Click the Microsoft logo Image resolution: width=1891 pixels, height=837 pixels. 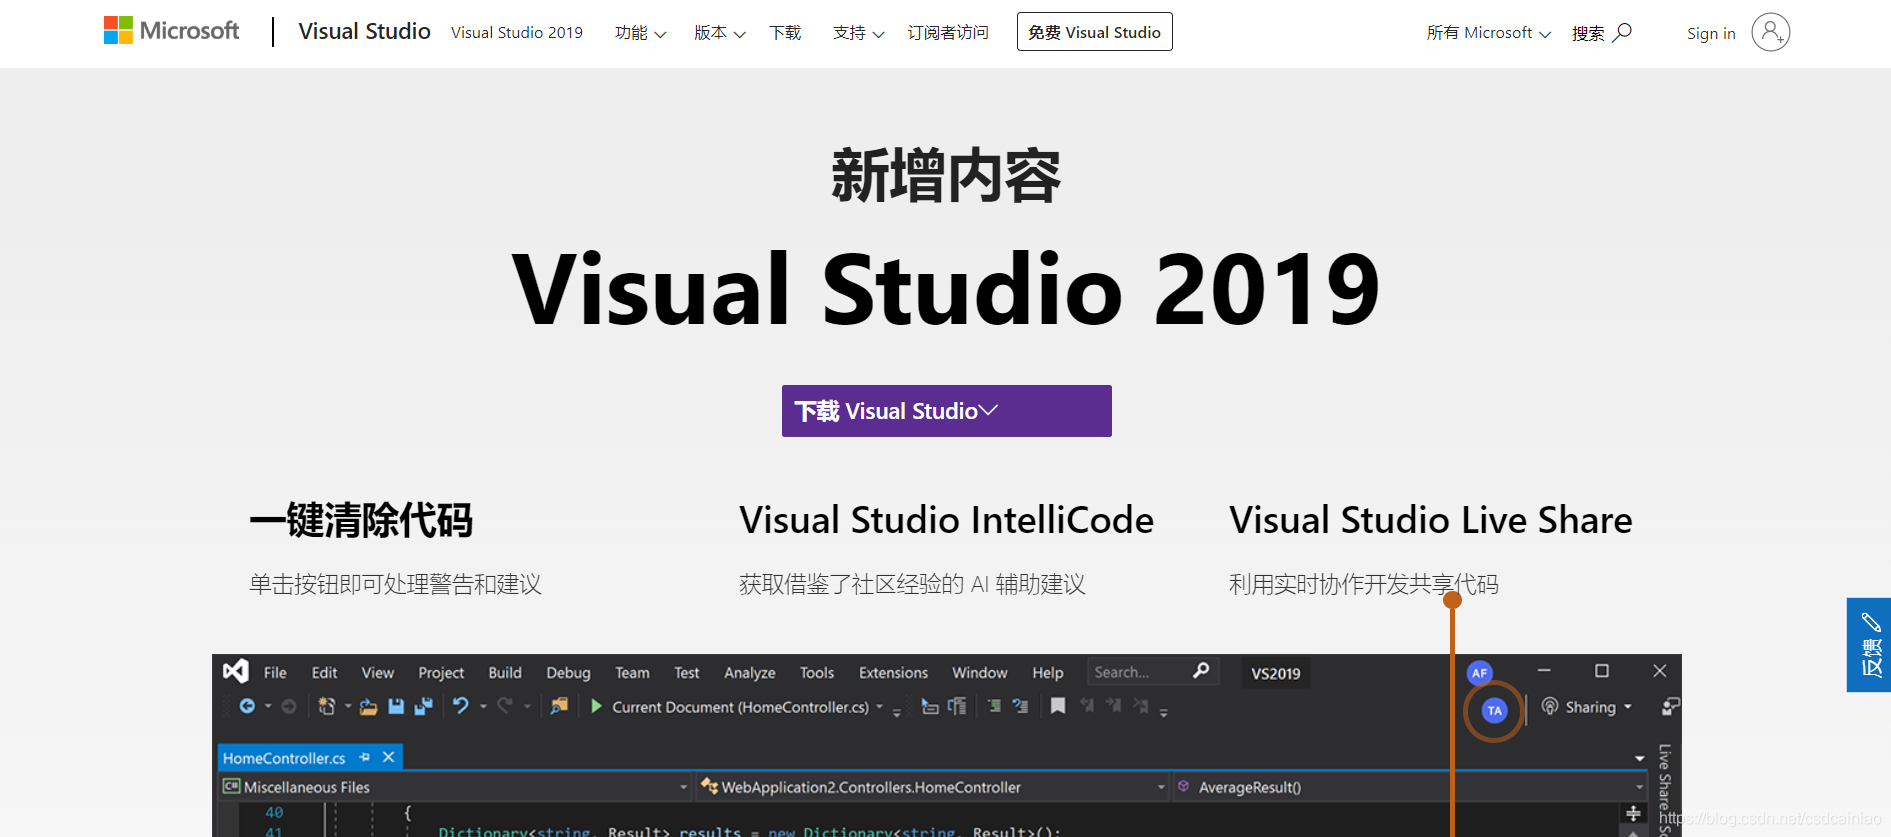(x=171, y=31)
